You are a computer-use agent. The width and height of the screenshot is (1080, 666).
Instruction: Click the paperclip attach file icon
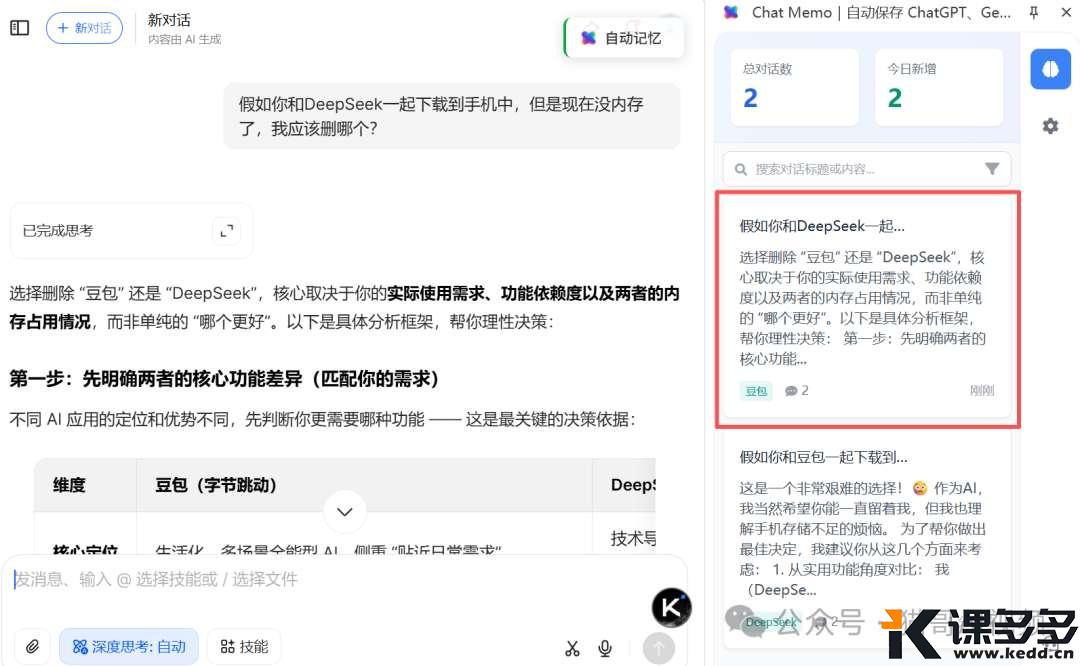click(32, 647)
